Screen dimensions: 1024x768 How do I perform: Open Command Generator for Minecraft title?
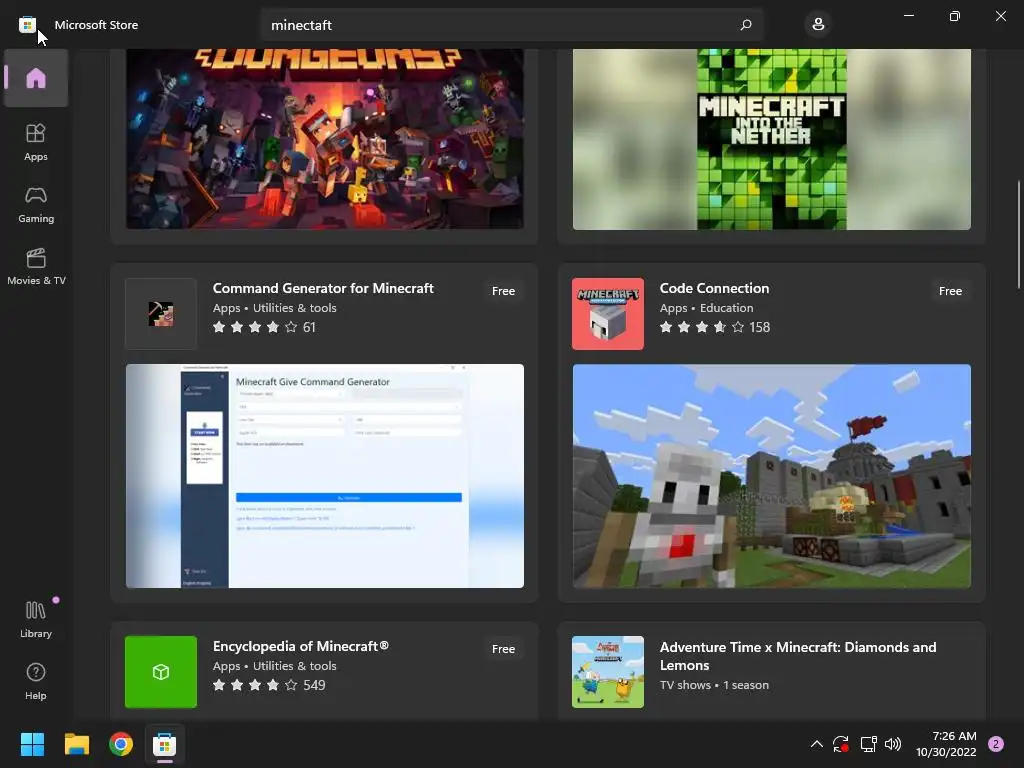click(323, 288)
